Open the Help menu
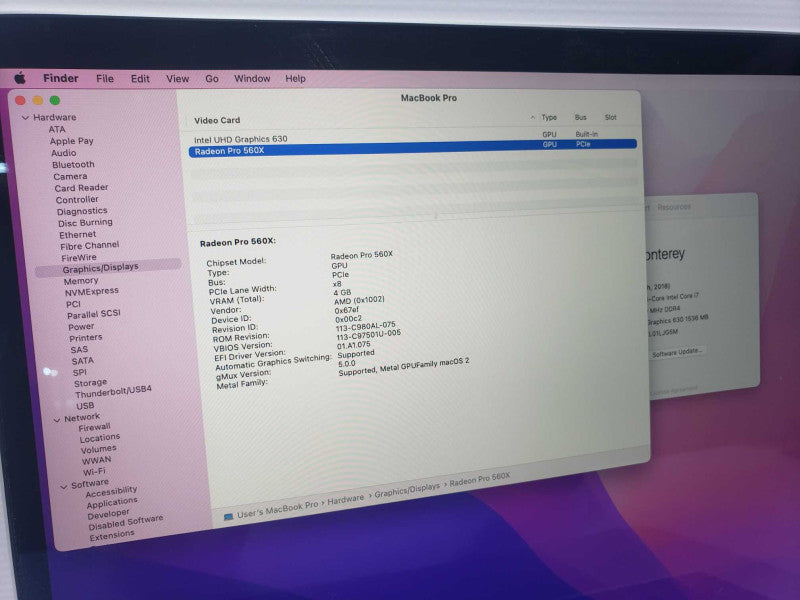This screenshot has width=800, height=600. (295, 79)
